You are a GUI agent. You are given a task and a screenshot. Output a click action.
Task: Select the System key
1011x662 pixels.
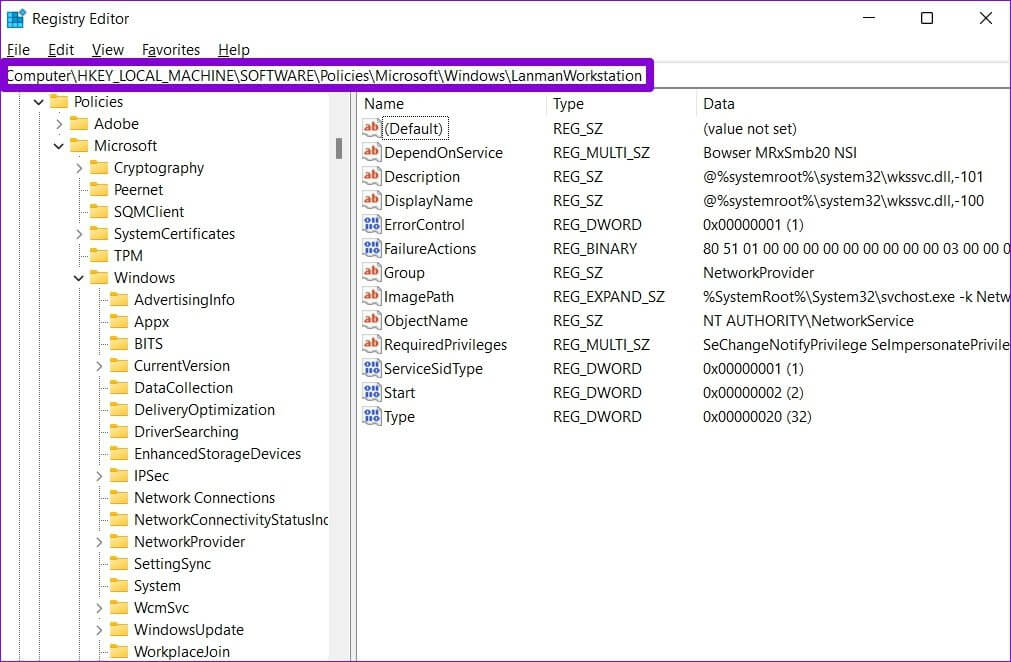157,585
